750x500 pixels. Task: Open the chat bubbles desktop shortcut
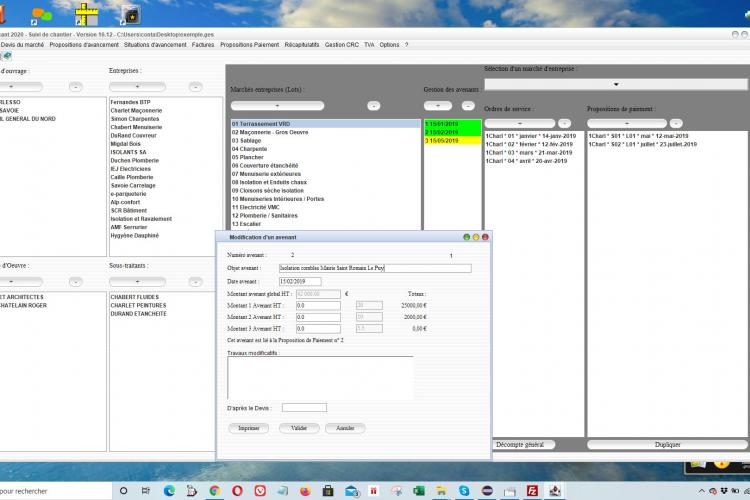click(x=42, y=15)
